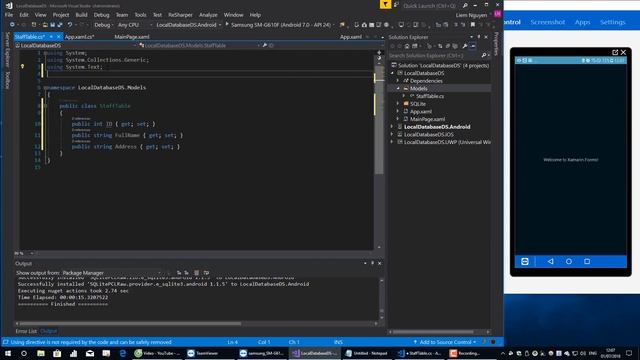Open the ReSharper menu

click(x=180, y=15)
